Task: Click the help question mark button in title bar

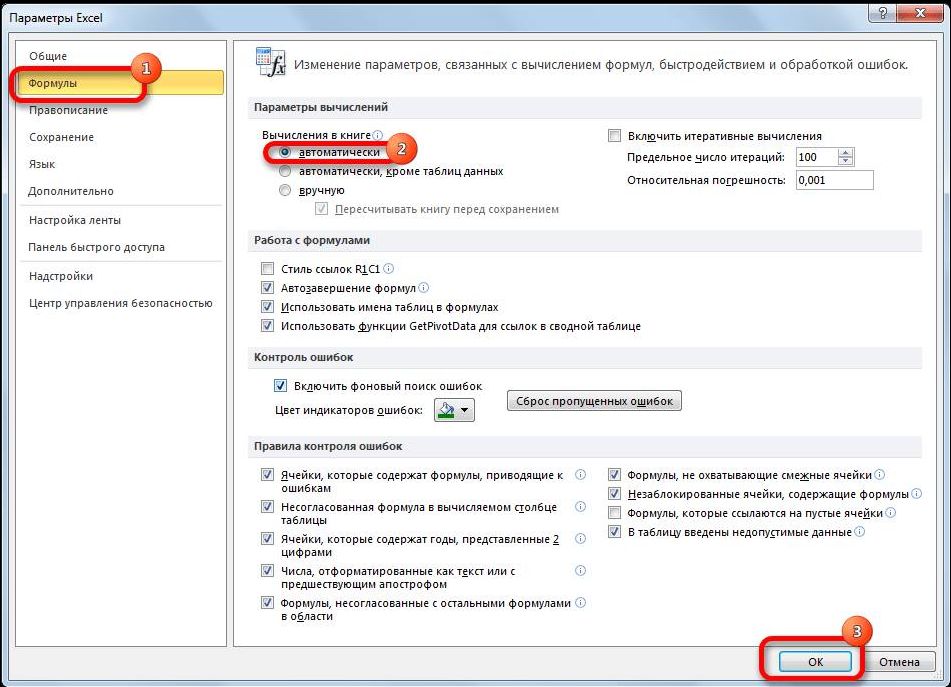Action: (883, 12)
